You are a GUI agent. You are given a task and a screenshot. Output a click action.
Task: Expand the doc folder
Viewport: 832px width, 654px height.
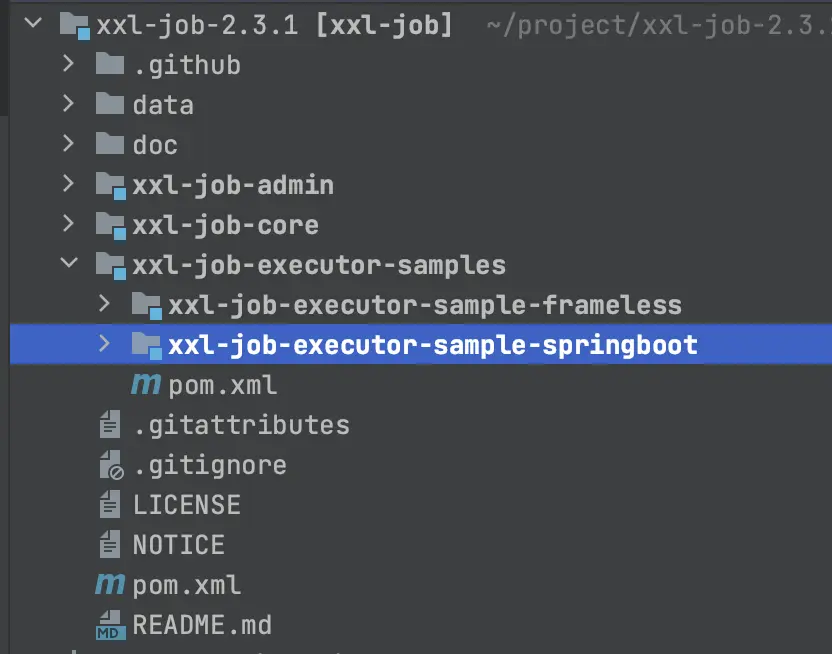pyautogui.click(x=68, y=144)
